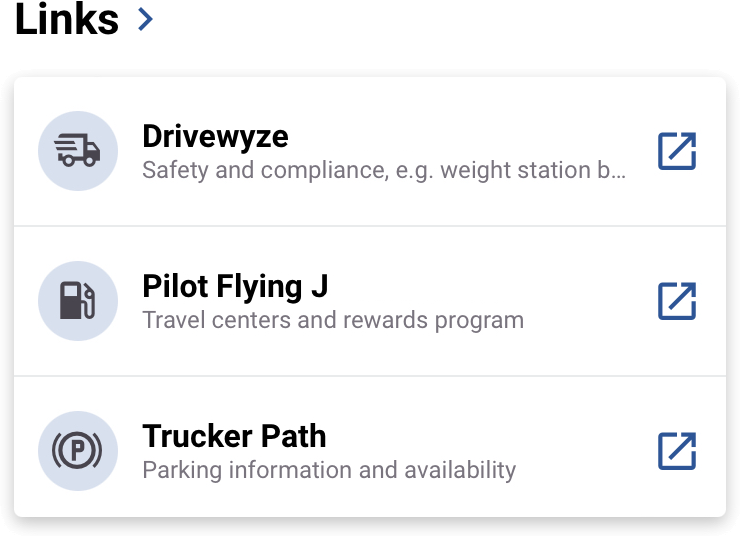Open the Trucker Path external link icon
Viewport: 740px width, 536px height.
pos(676,451)
